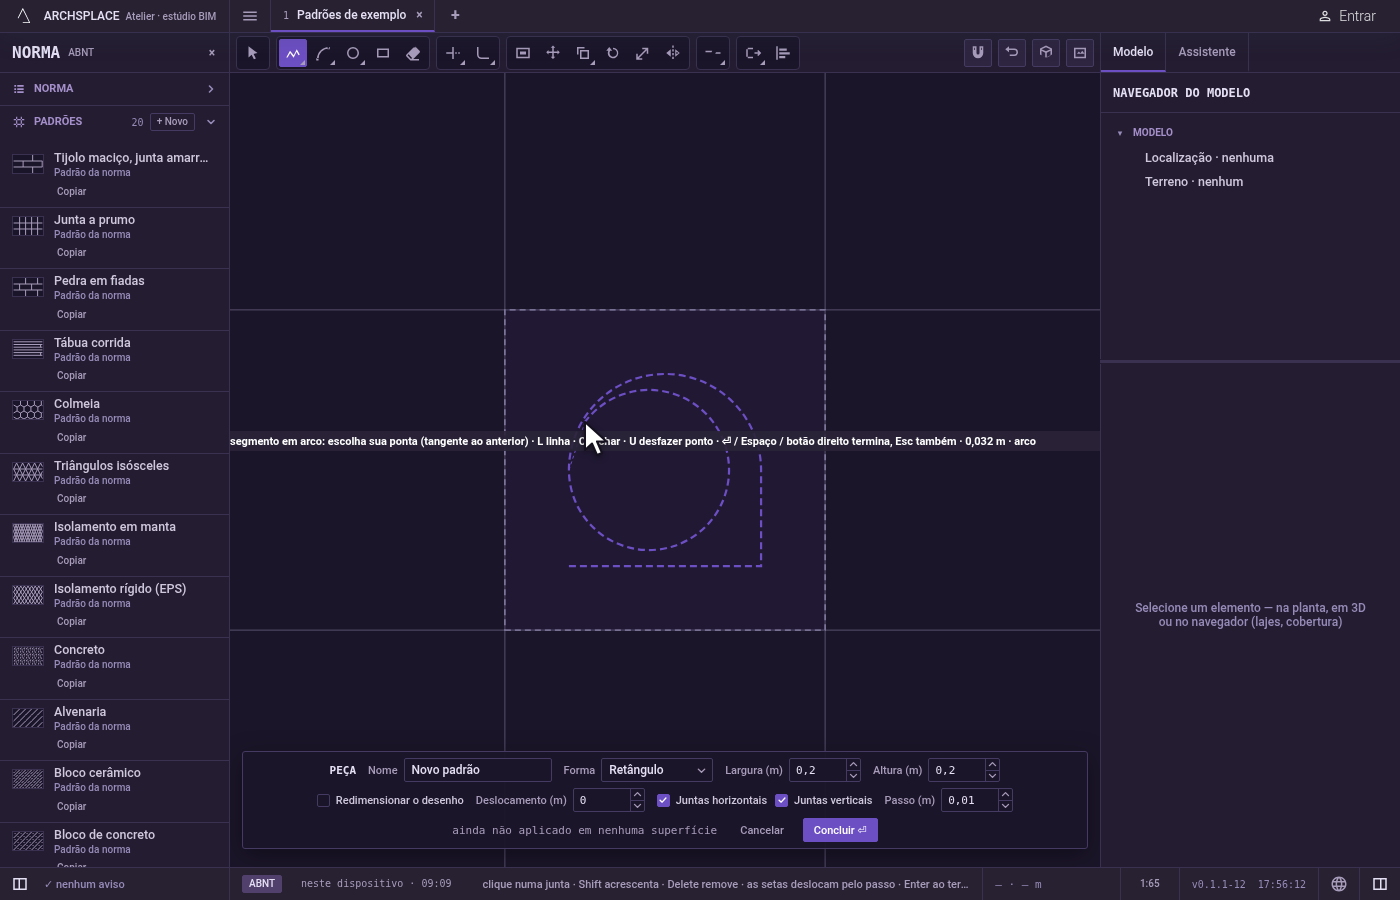Toggle left sidebar panel in status bar
Viewport: 1400px width, 900px height.
(19, 884)
